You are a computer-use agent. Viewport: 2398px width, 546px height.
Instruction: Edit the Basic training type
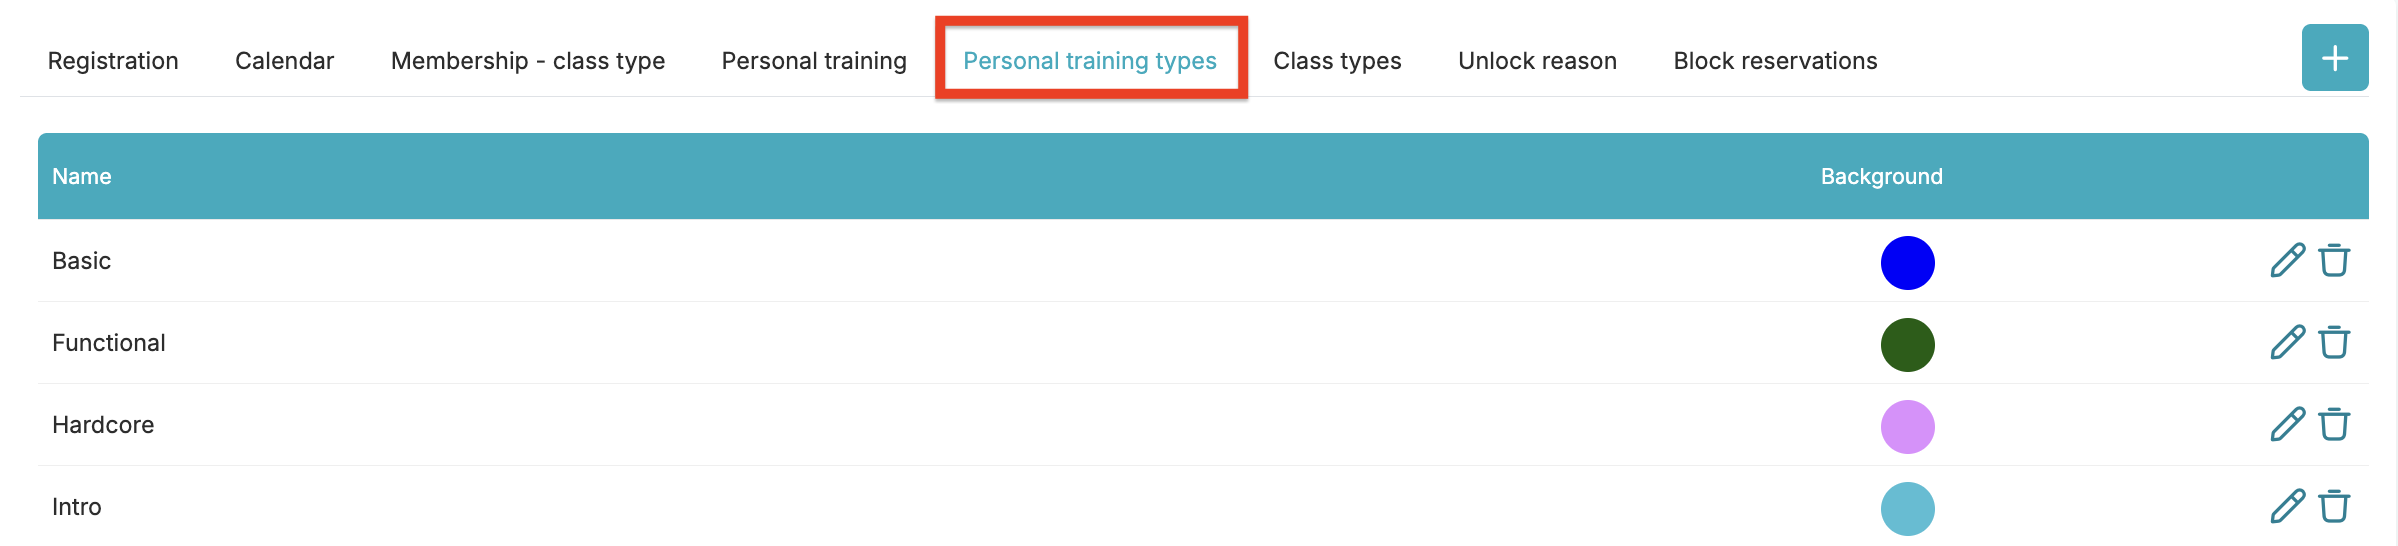click(x=2287, y=261)
